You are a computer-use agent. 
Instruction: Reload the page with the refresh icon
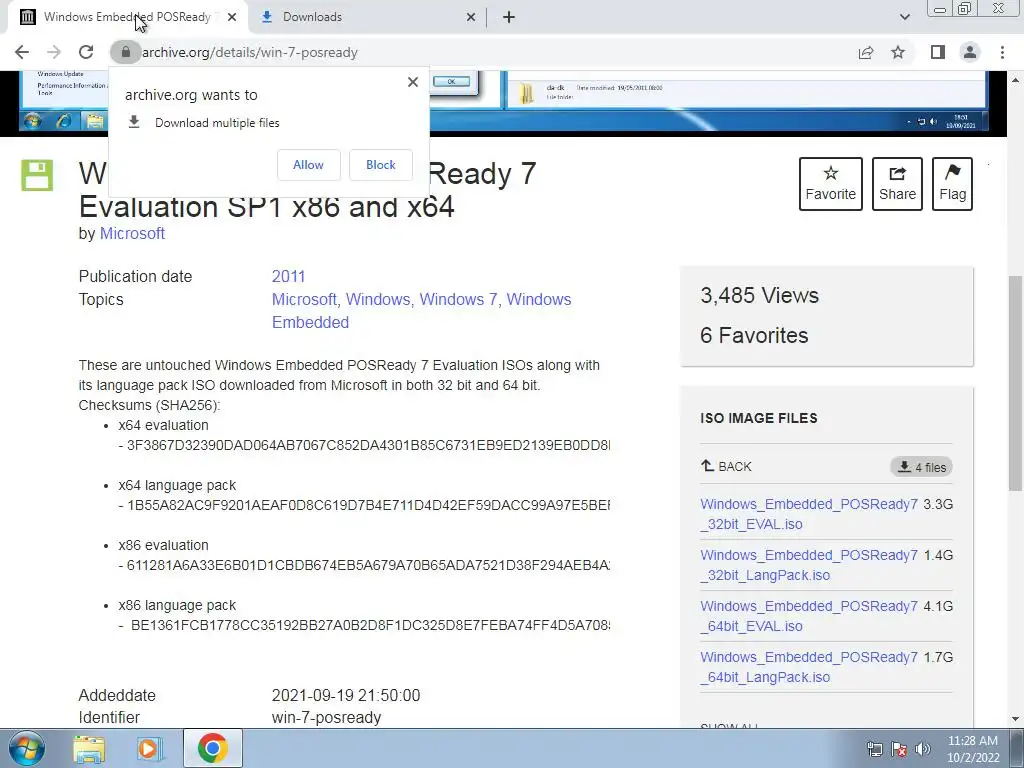pos(86,52)
